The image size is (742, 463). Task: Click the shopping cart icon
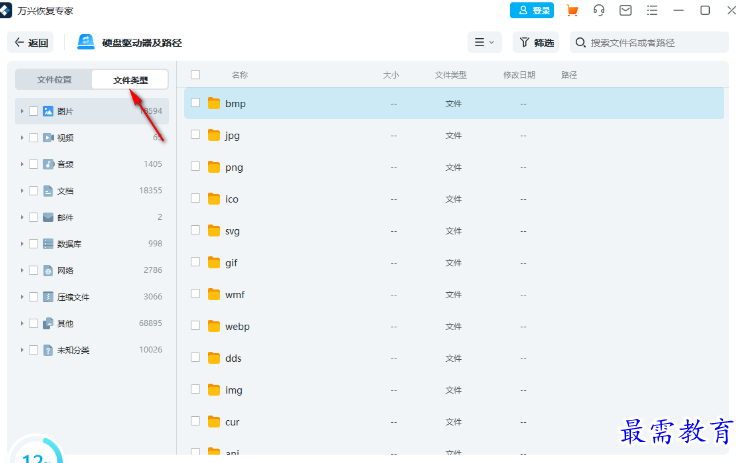572,10
